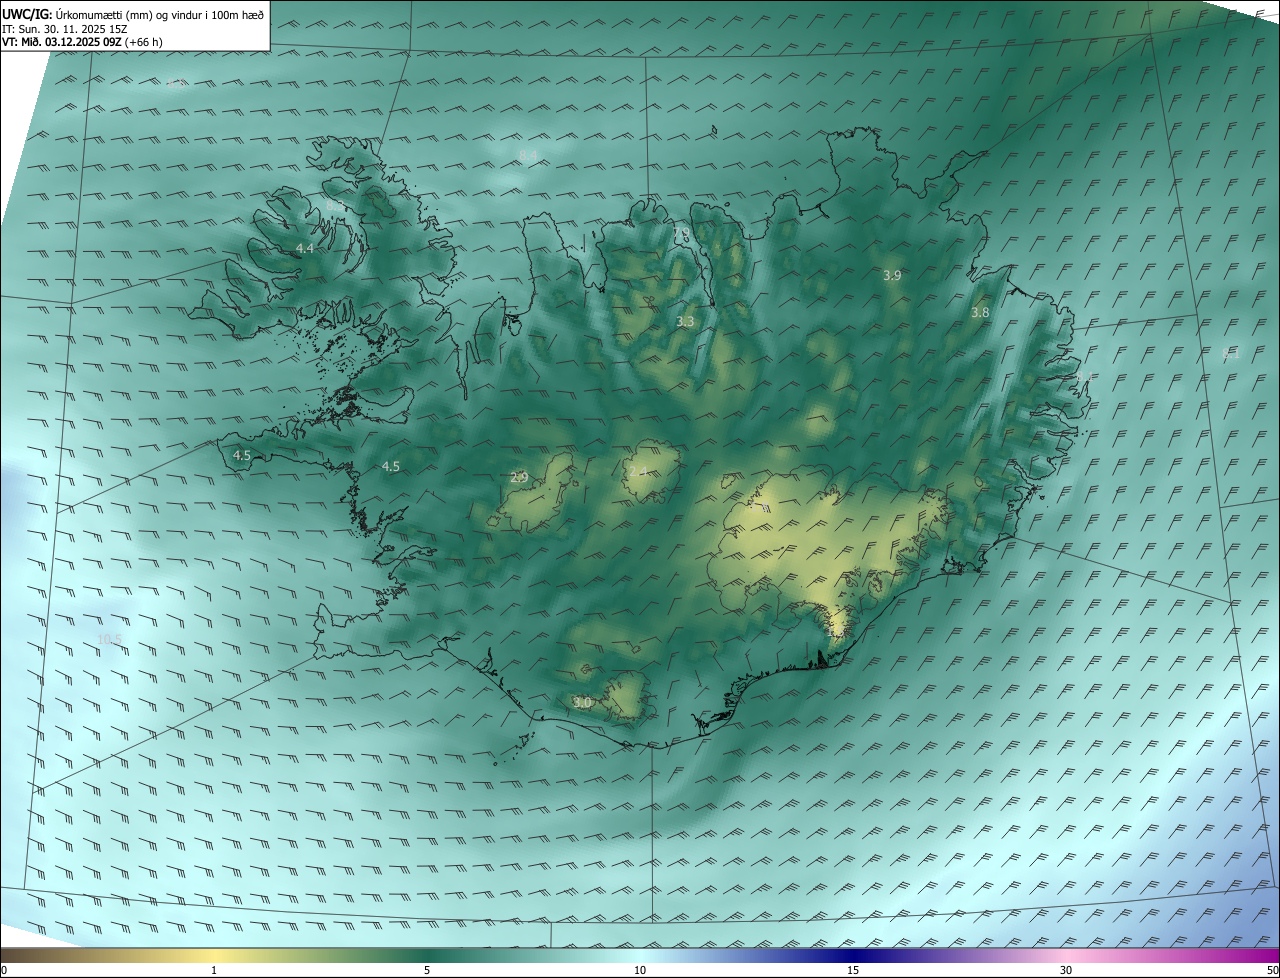
Task: Click the 2.4 value label on the glacier
Action: [638, 471]
